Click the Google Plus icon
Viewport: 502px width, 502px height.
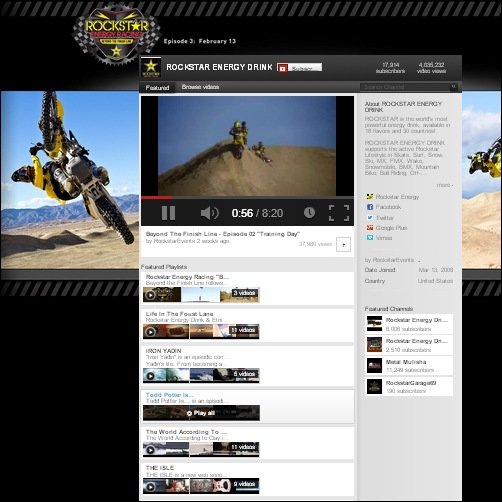coord(370,228)
